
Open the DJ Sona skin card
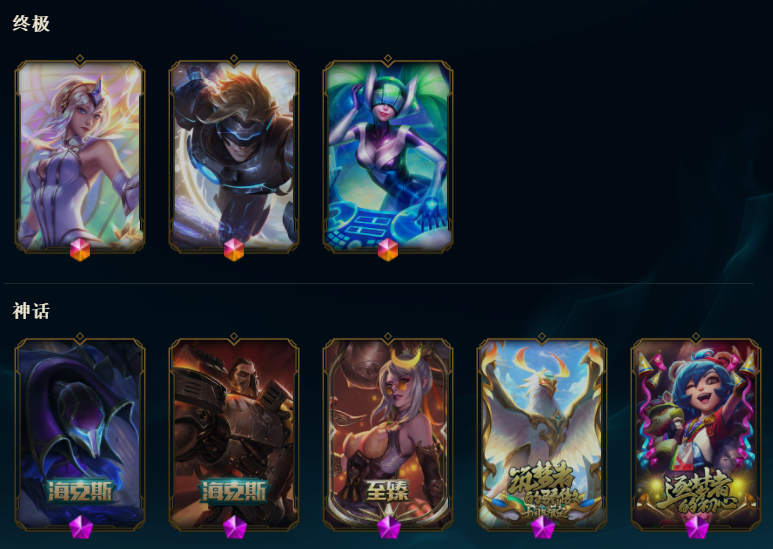pos(388,156)
